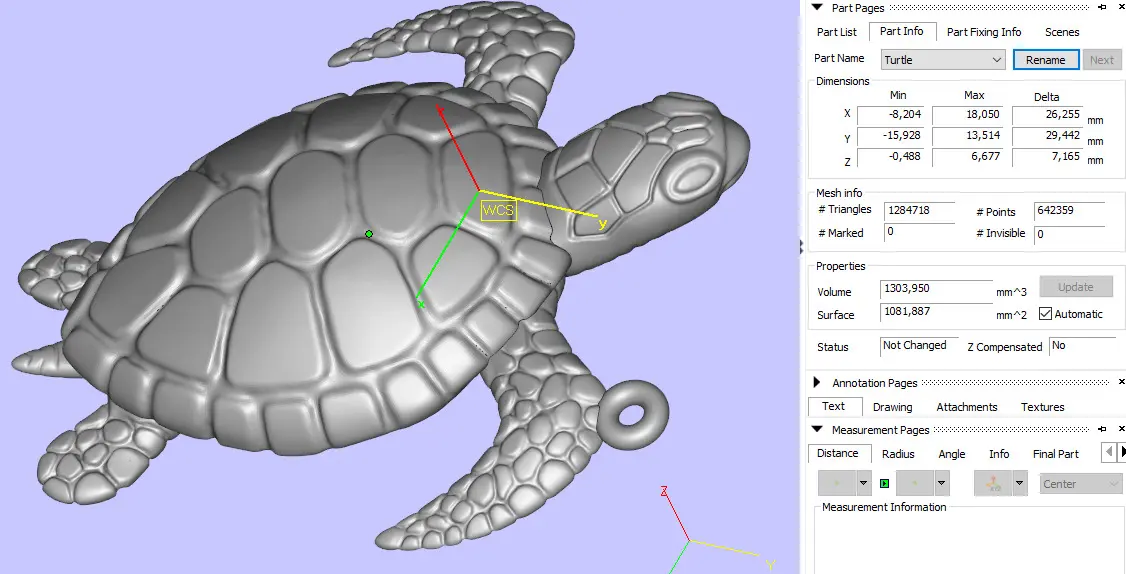The height and width of the screenshot is (574, 1126).
Task: Click the Points count field 642359
Action: point(1069,210)
